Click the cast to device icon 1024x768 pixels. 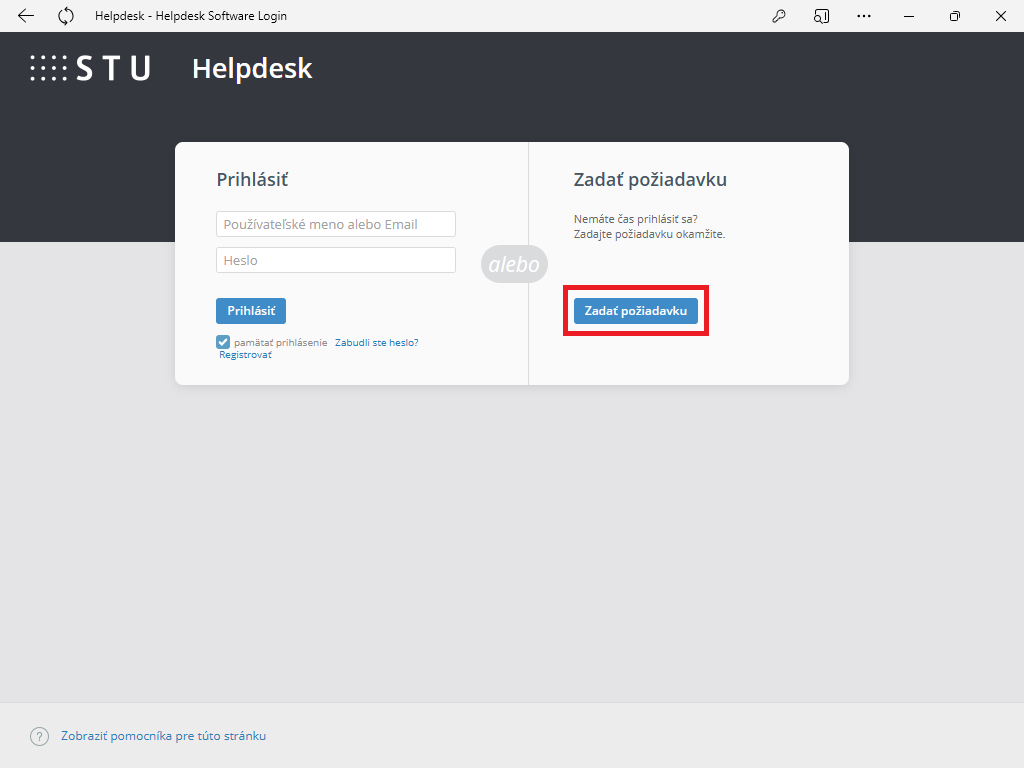pyautogui.click(x=821, y=16)
